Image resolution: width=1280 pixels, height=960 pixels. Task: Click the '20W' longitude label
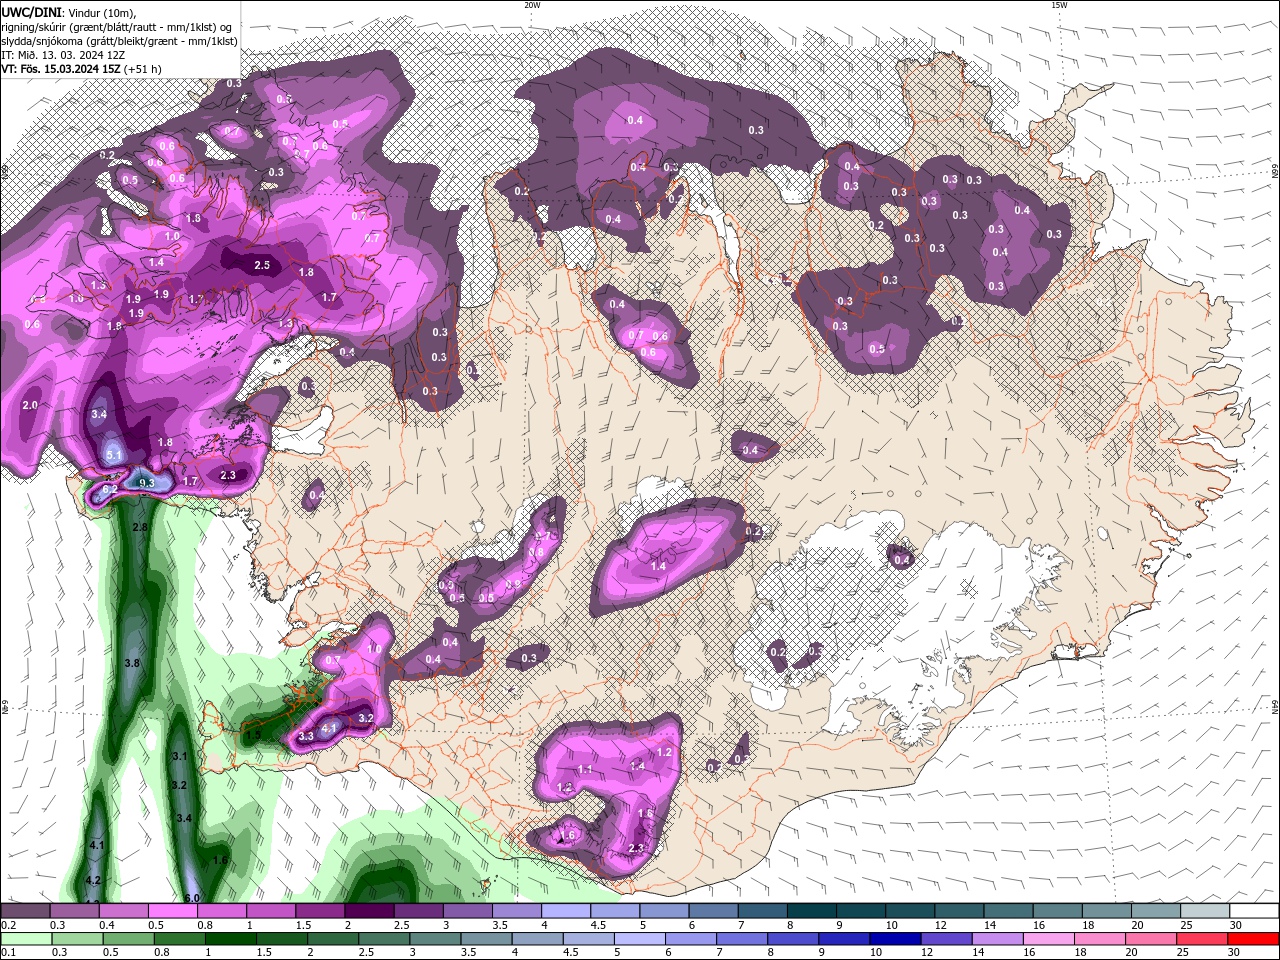(531, 5)
